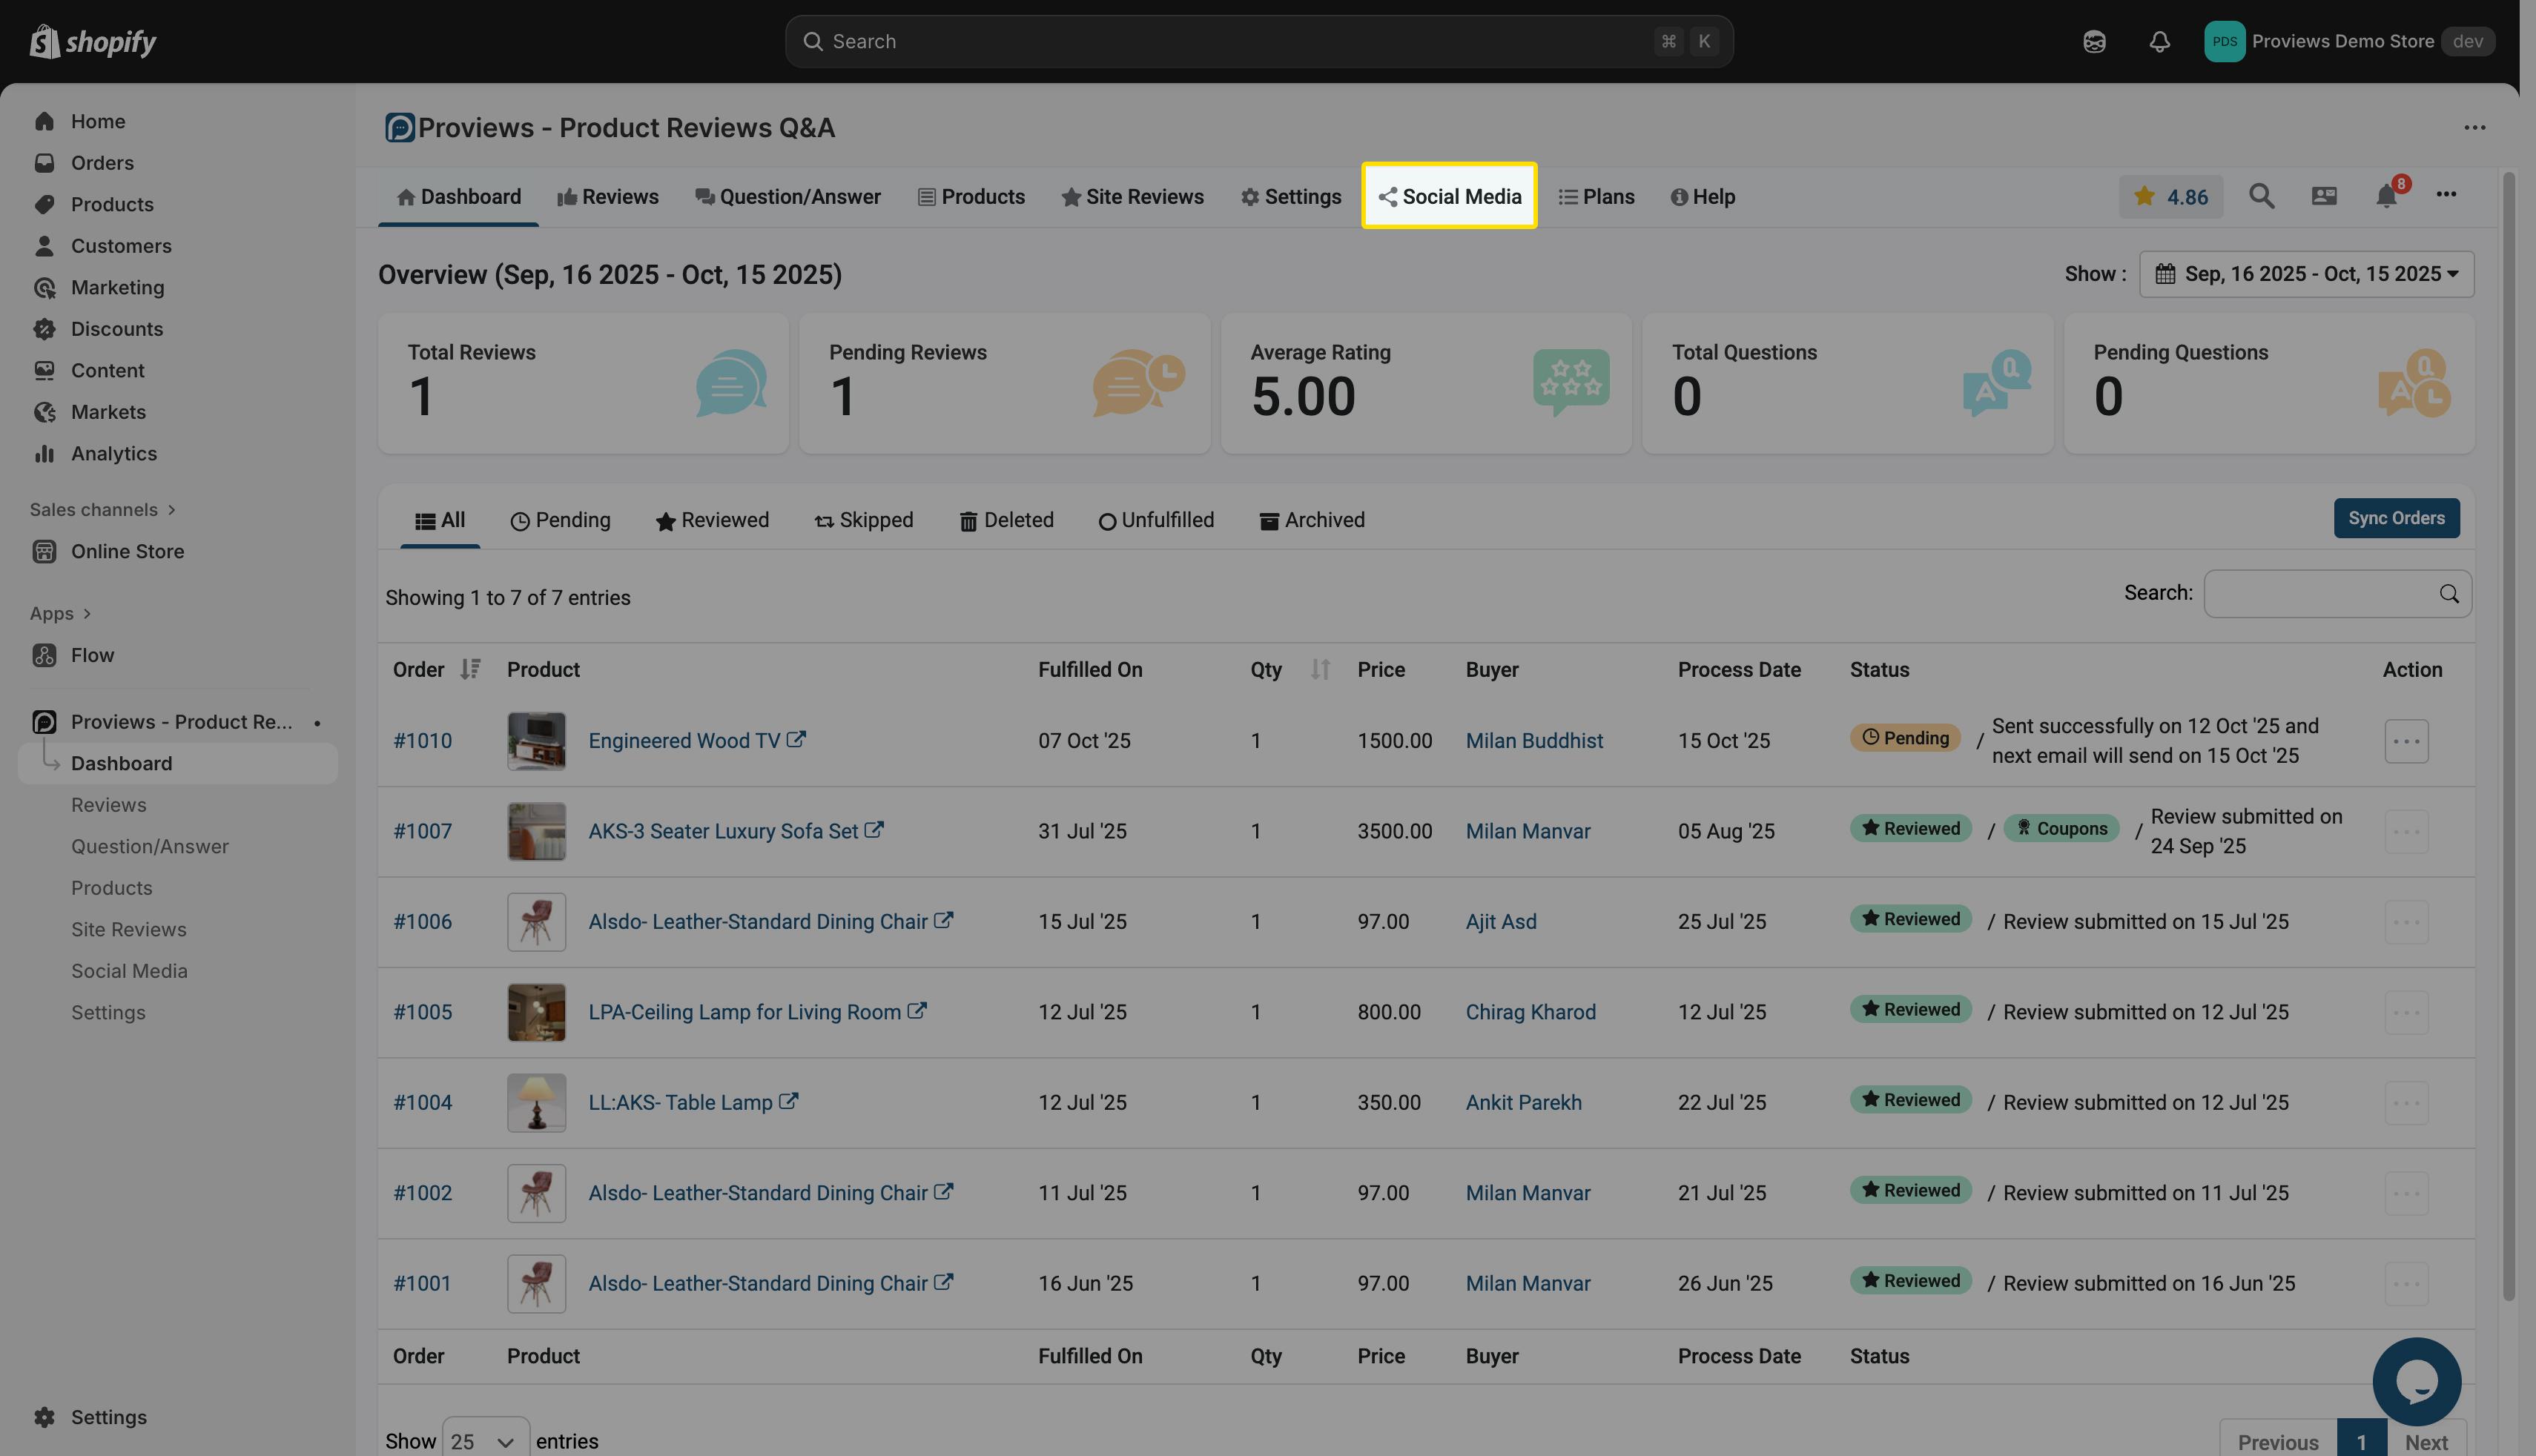This screenshot has height=1456, width=2536.
Task: Open the entries per page dropdown
Action: pyautogui.click(x=485, y=1441)
